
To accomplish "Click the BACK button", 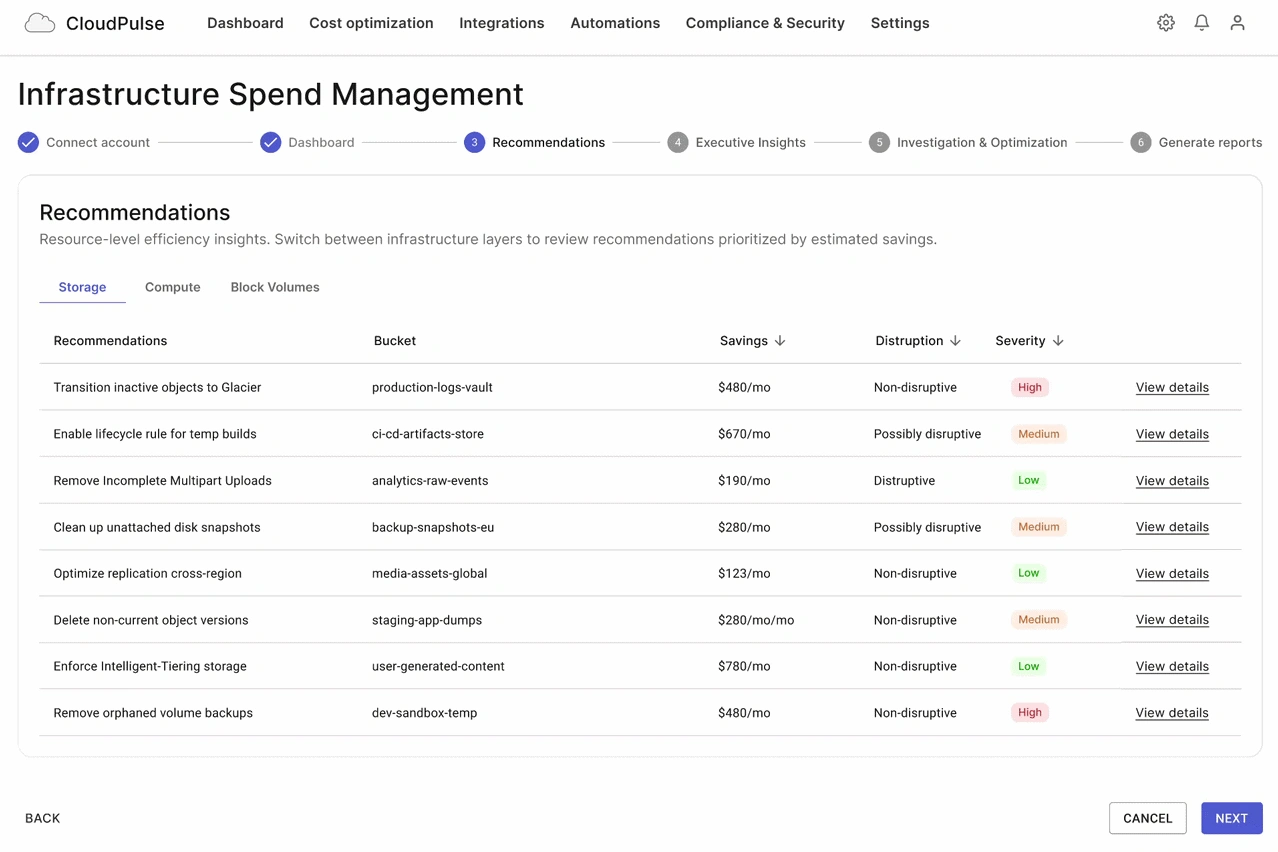I will click(43, 818).
